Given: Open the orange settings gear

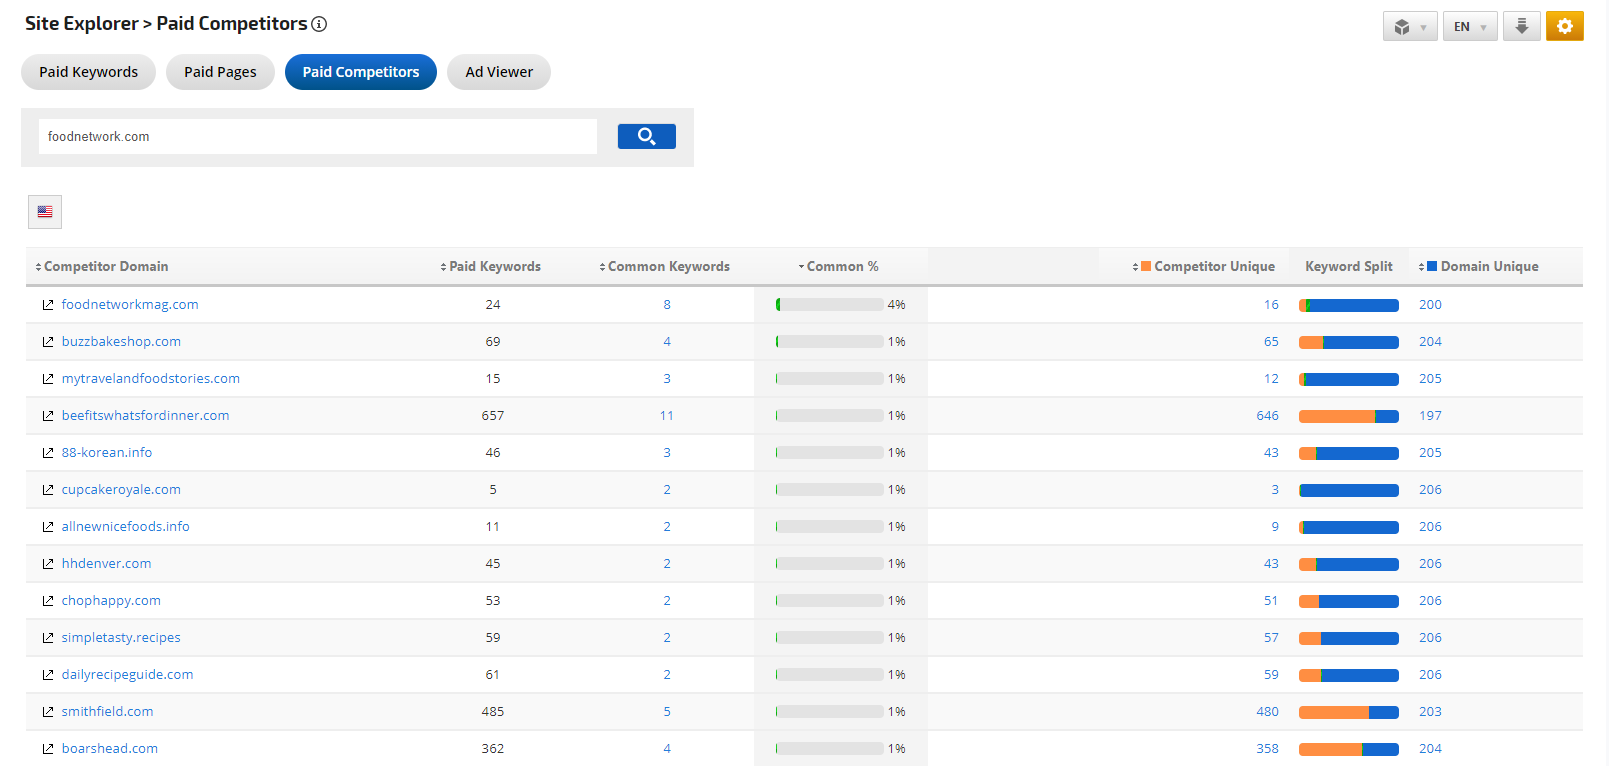Looking at the screenshot, I should [1564, 26].
